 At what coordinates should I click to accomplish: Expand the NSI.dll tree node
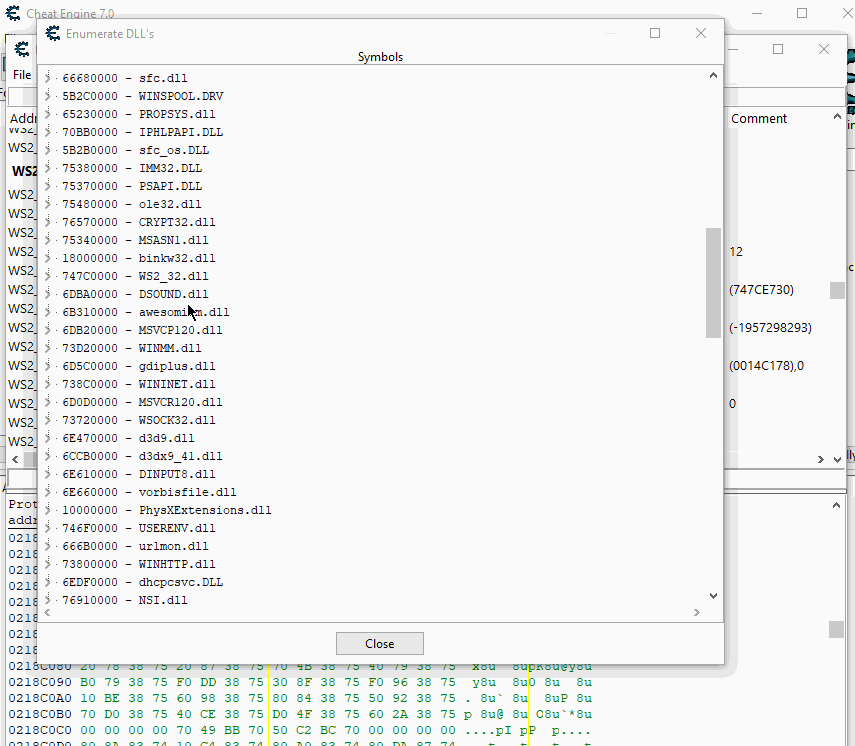(x=48, y=600)
